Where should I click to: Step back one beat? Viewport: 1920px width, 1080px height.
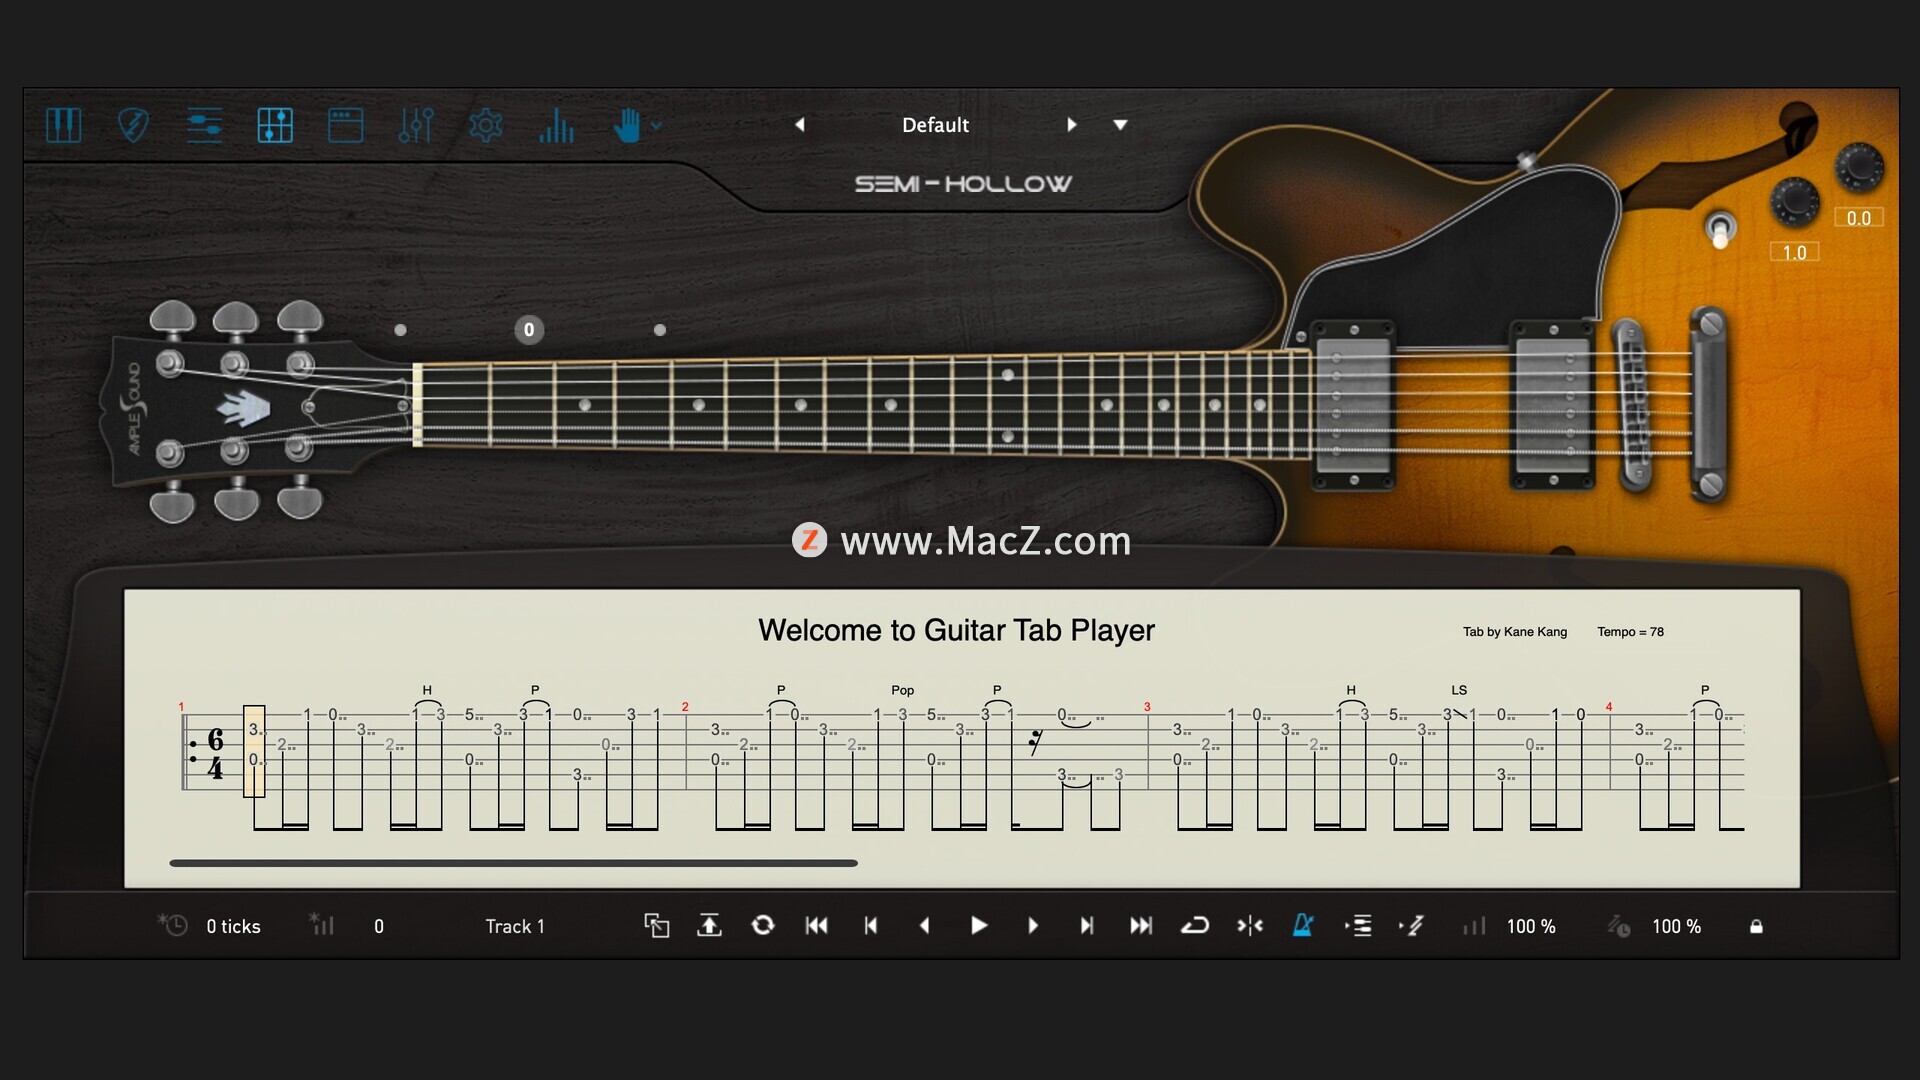[925, 926]
